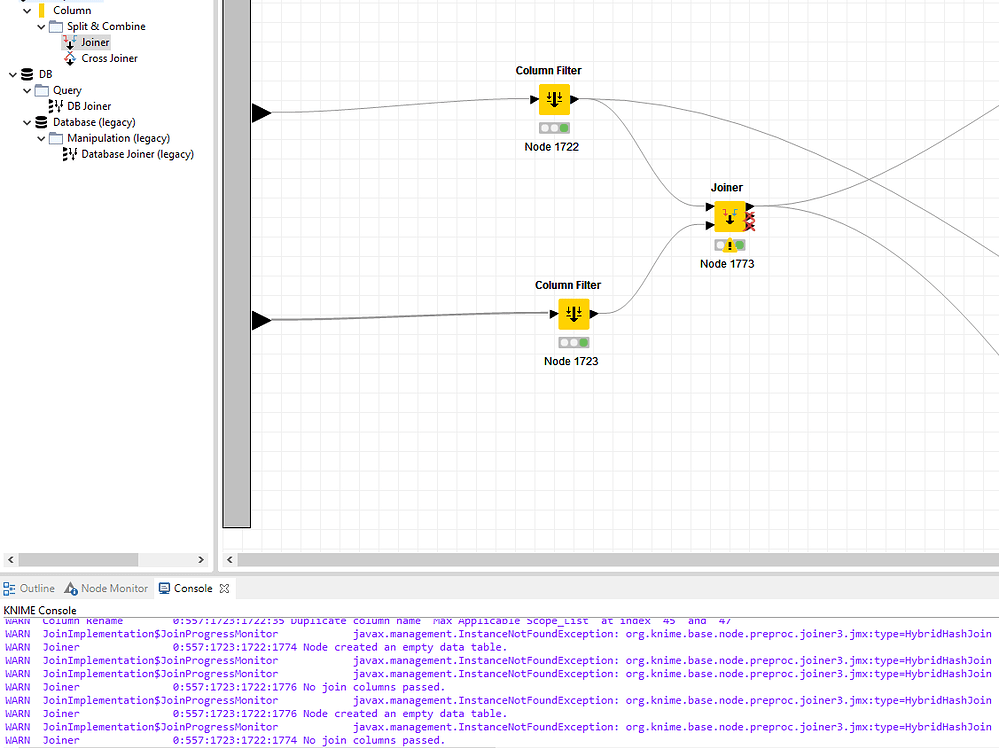Viewport: 999px width, 748px height.
Task: Select the Column Filter node labeled Node 1723
Action: coord(574,314)
